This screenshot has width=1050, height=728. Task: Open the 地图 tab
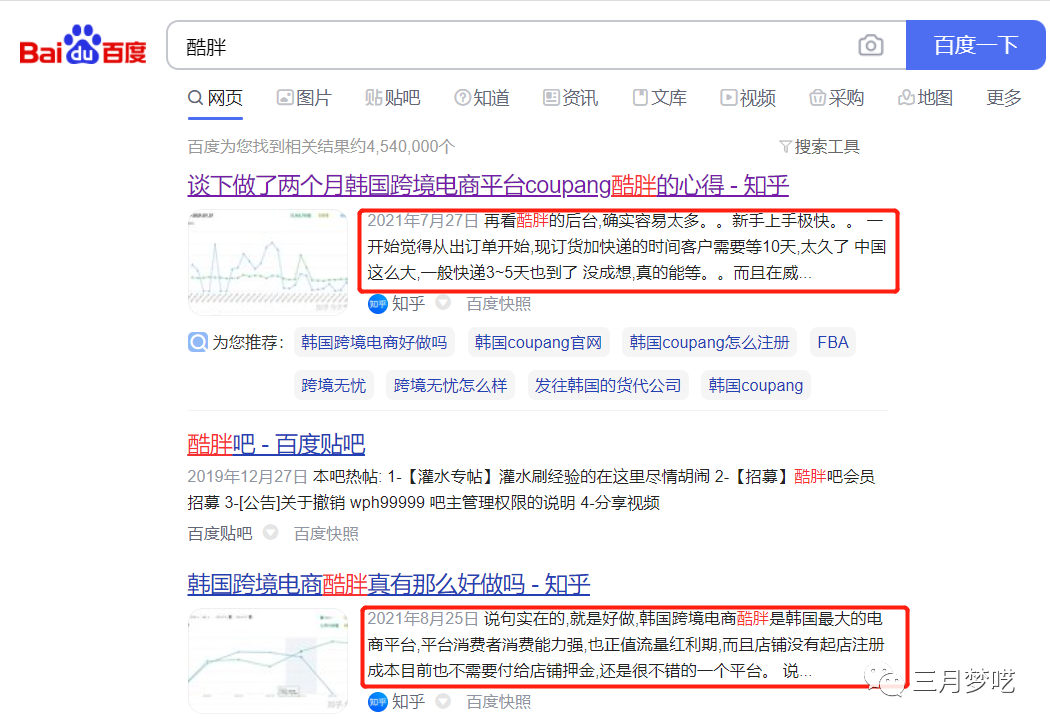[925, 98]
